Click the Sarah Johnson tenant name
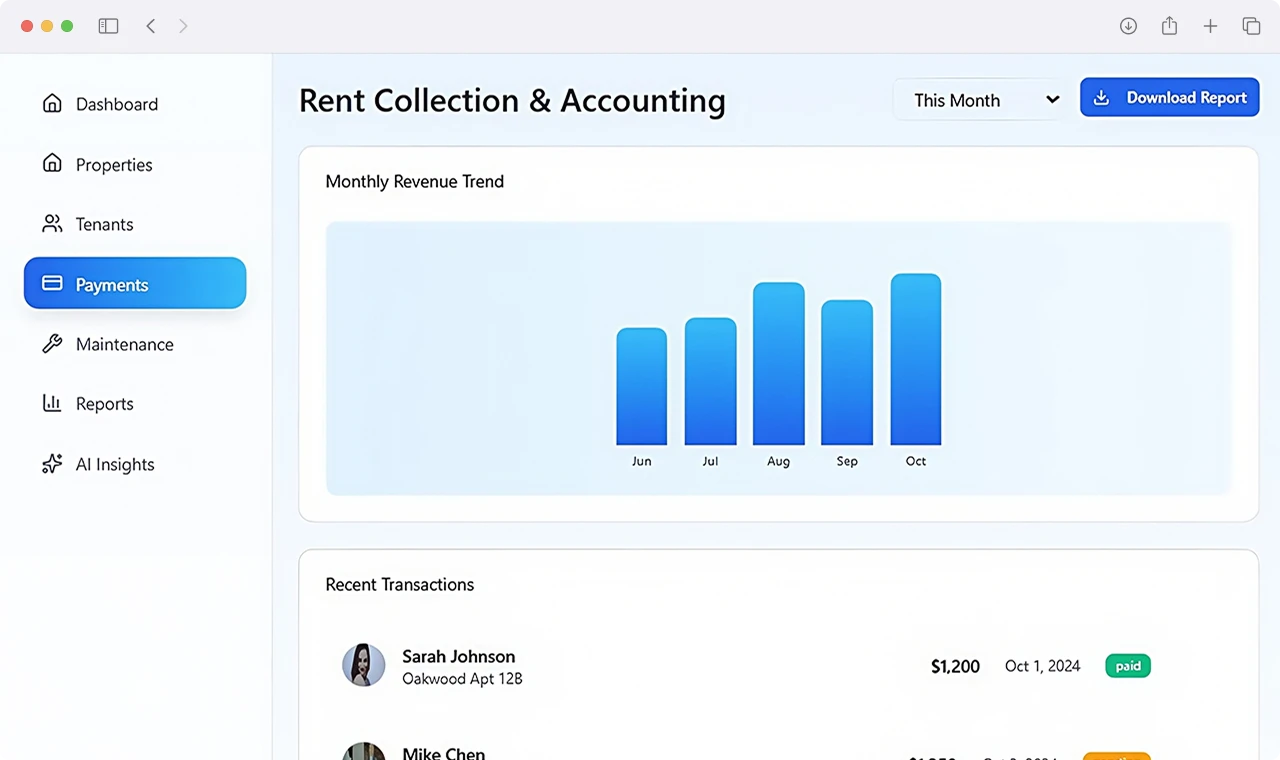 click(459, 656)
